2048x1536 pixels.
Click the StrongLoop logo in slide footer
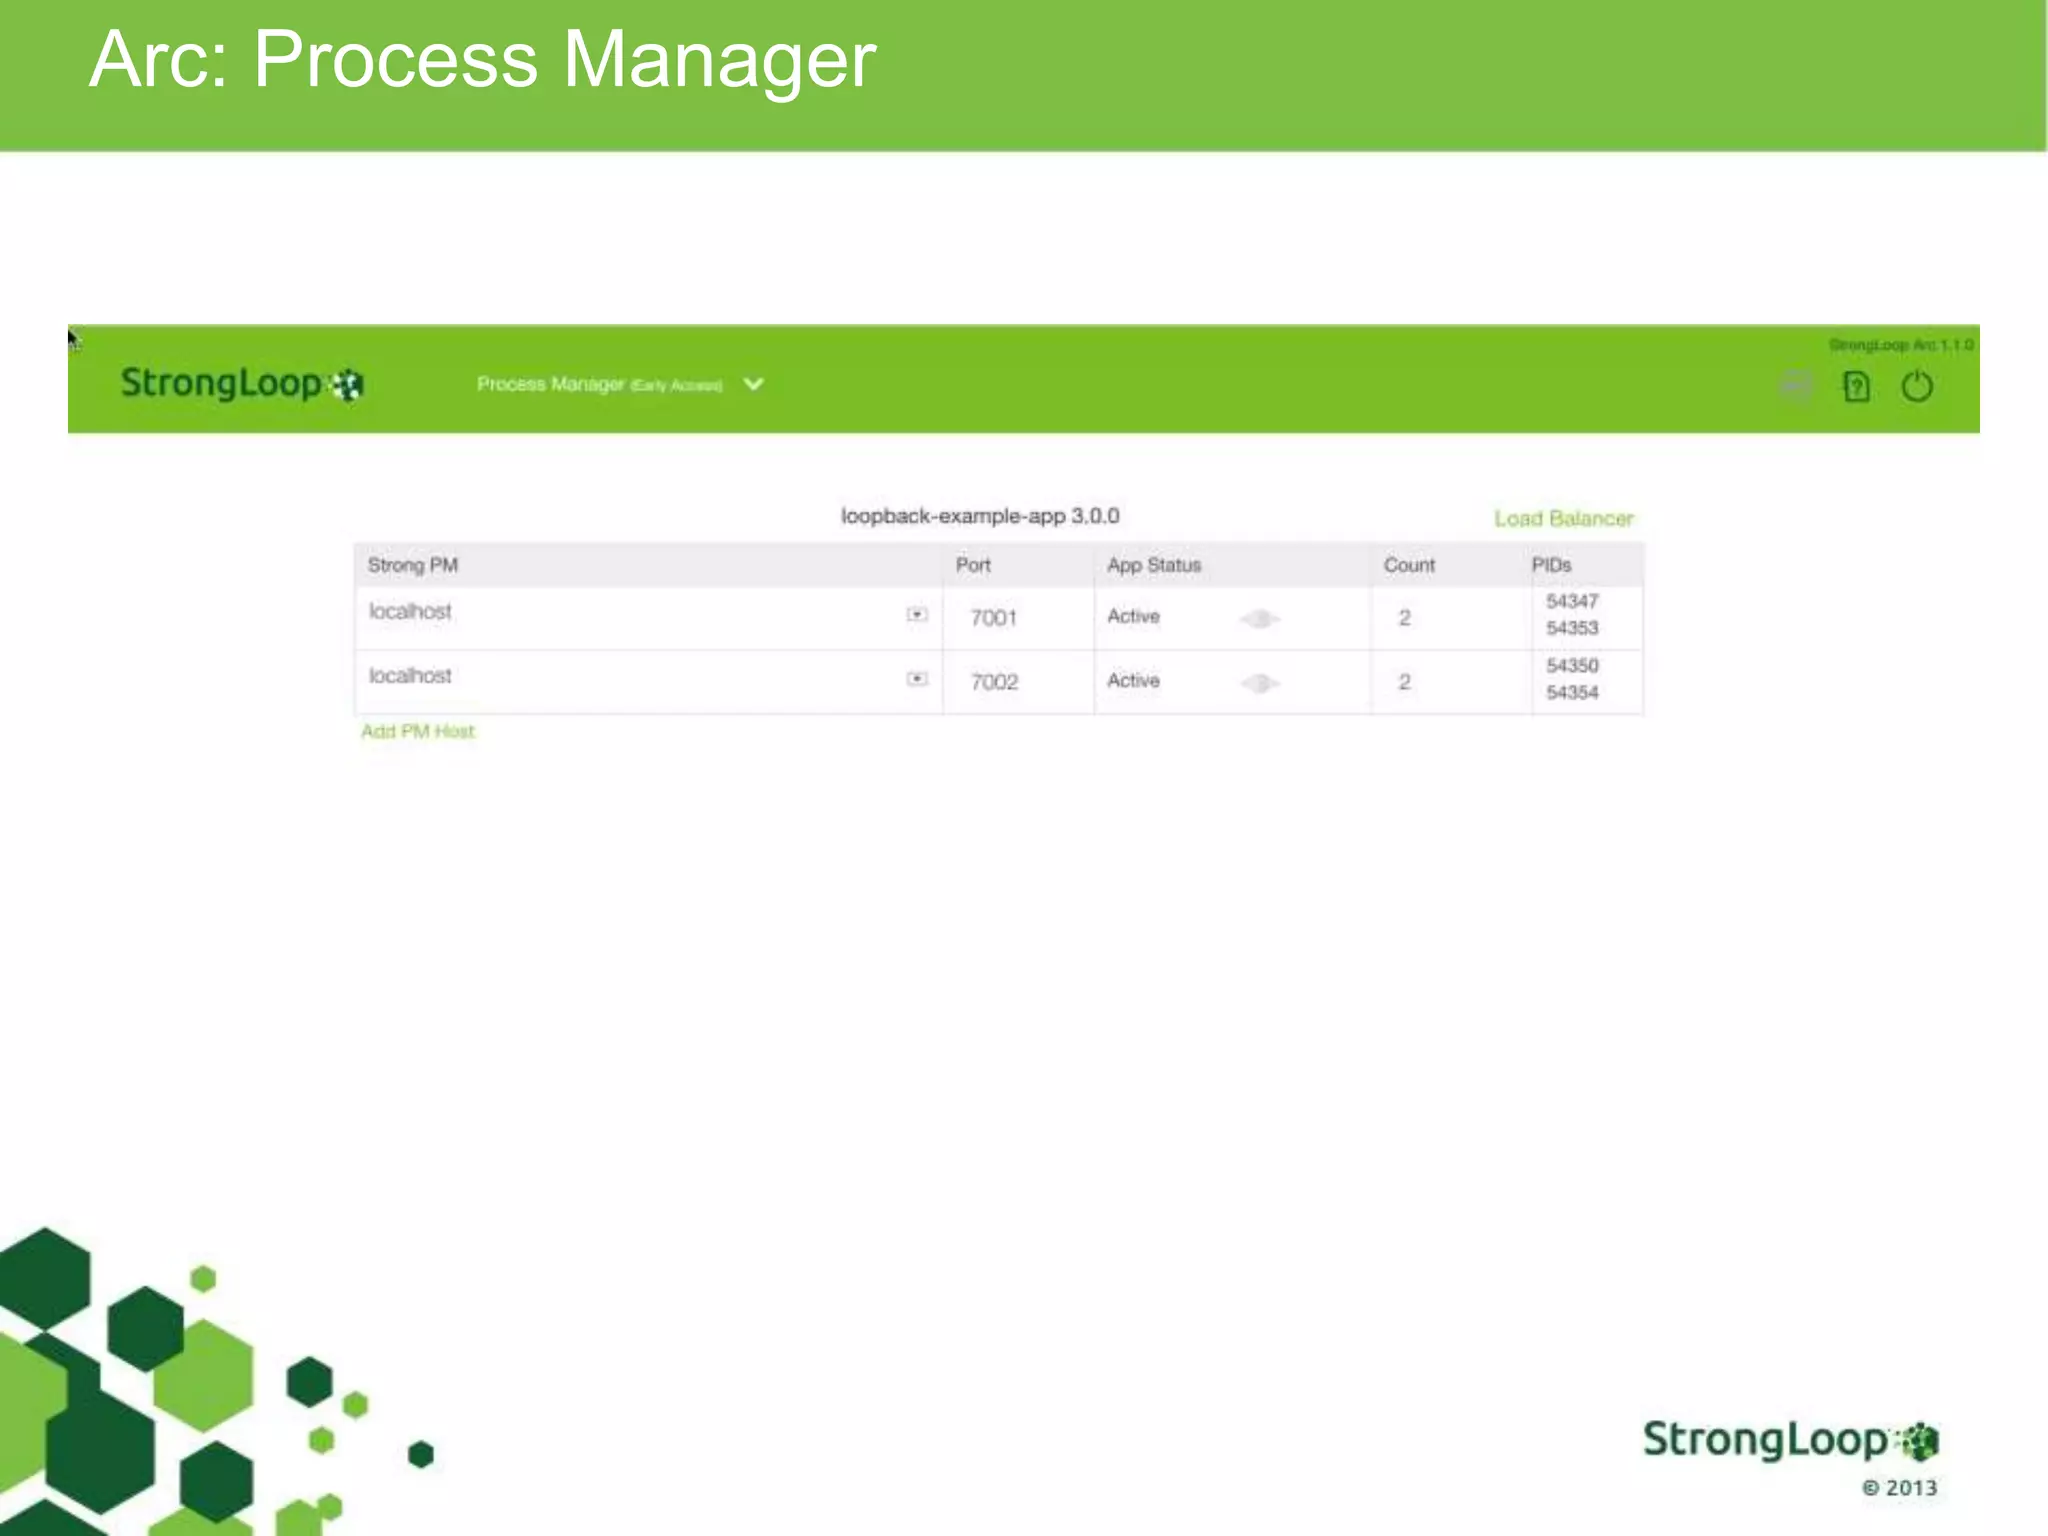coord(1791,1441)
